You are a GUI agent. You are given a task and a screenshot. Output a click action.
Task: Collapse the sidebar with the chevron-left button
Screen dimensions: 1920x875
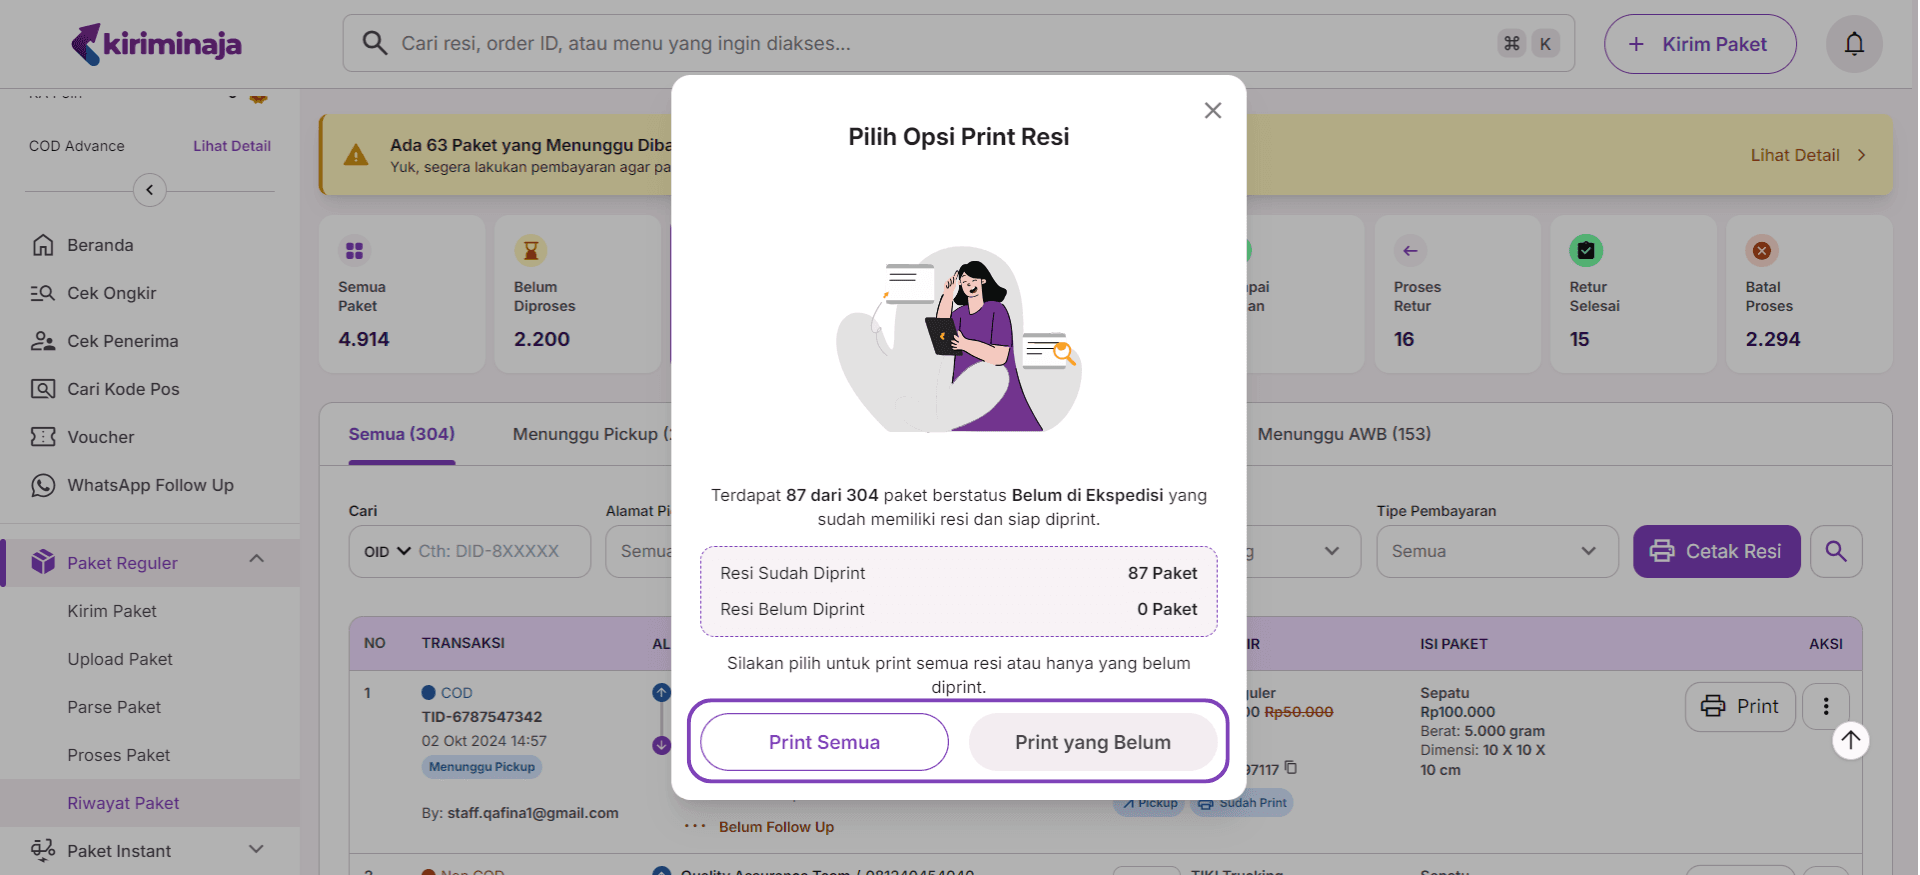(x=150, y=190)
